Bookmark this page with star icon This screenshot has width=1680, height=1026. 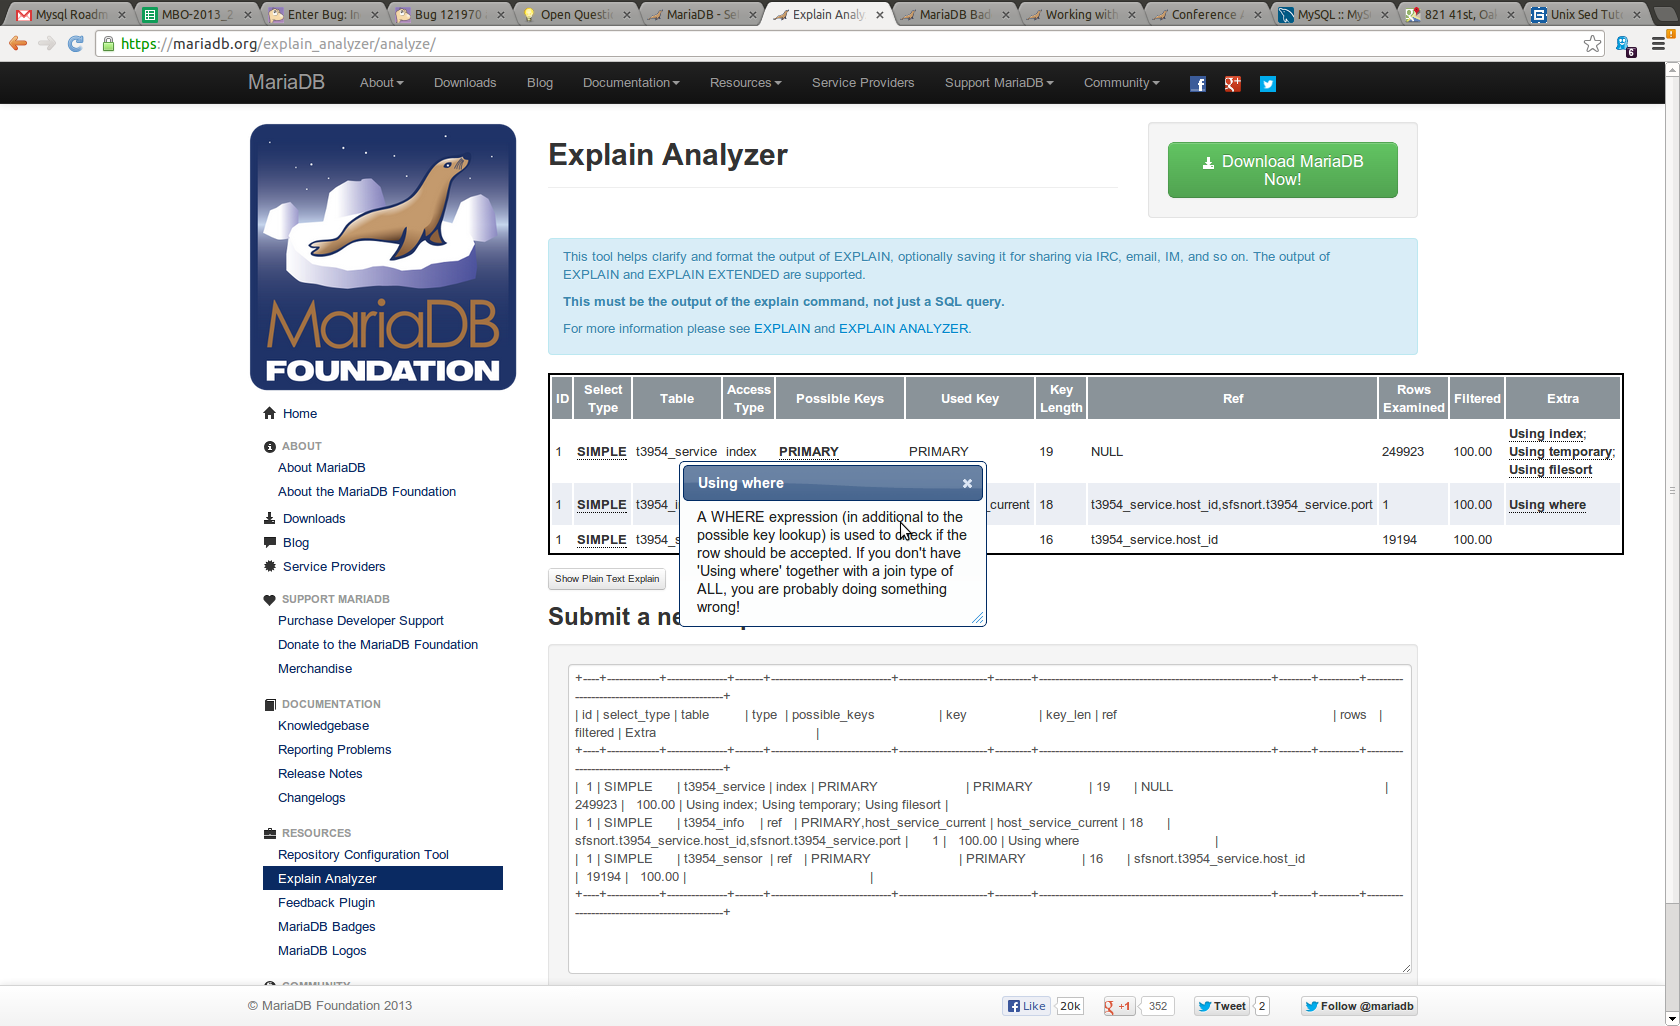coord(1592,43)
